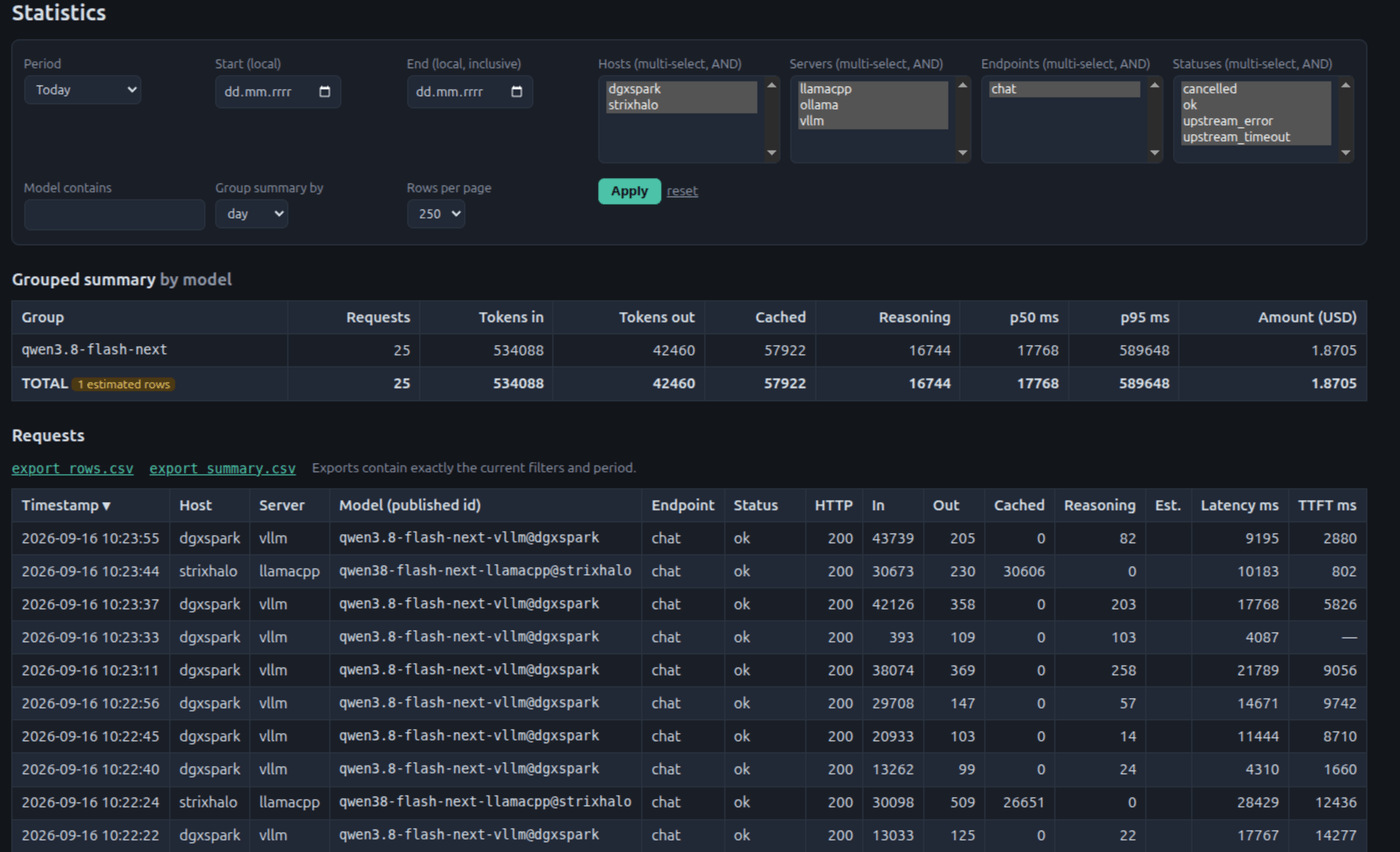This screenshot has height=852, width=1400.
Task: Click the '1 estimated rows' badge
Action: click(x=123, y=384)
